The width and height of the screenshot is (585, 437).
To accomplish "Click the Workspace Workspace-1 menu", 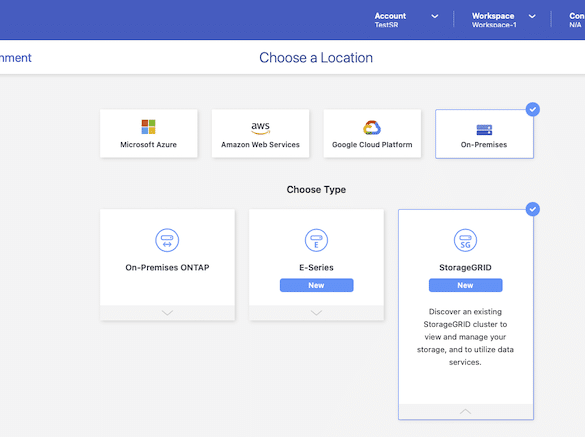I will 503,20.
